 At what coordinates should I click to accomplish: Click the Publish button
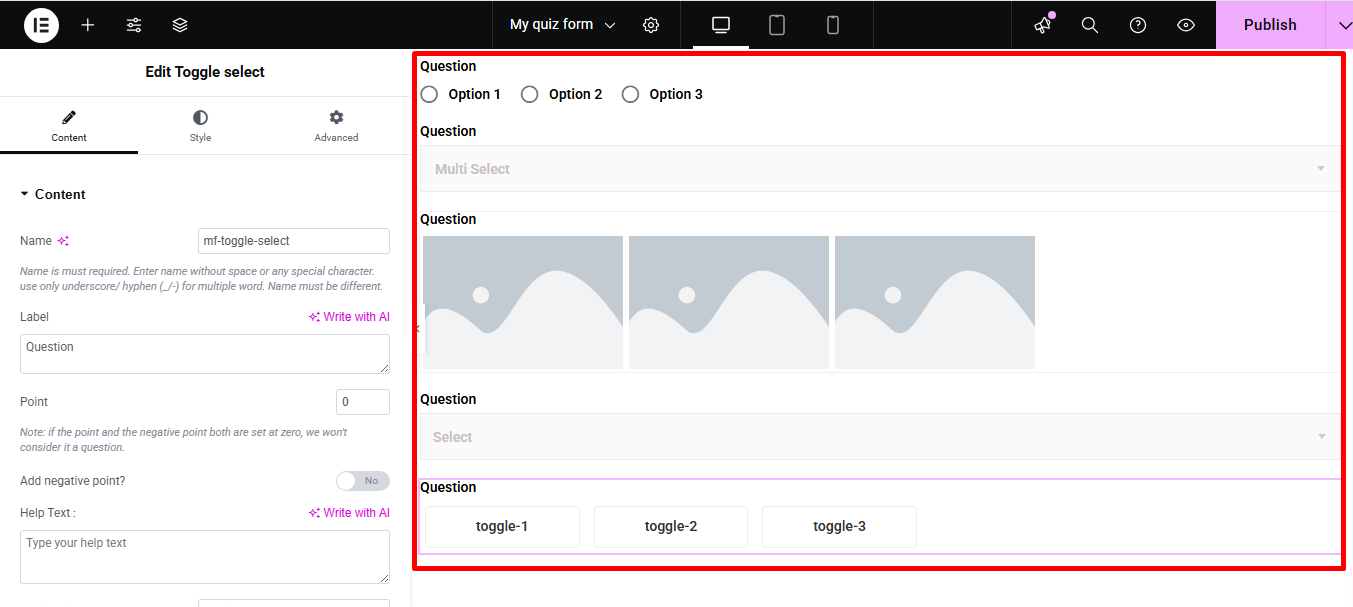tap(1269, 25)
